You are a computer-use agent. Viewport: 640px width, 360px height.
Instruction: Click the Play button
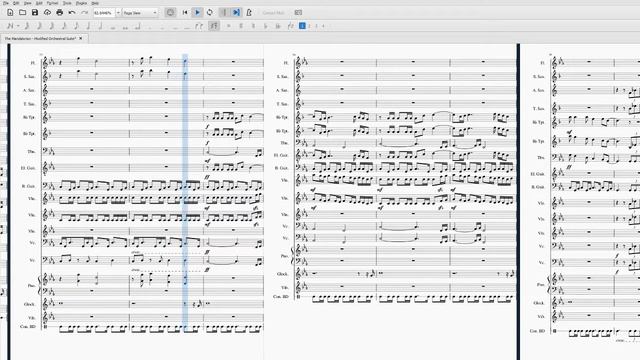pos(198,13)
